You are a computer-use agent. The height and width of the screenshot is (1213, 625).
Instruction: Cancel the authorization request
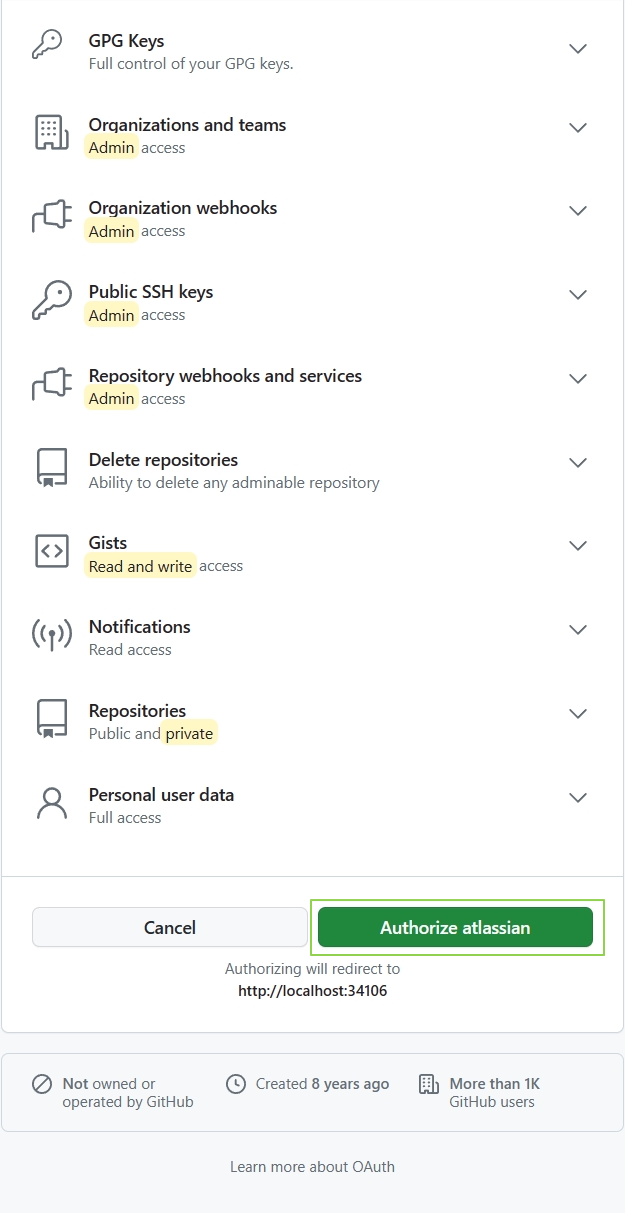[x=170, y=927]
